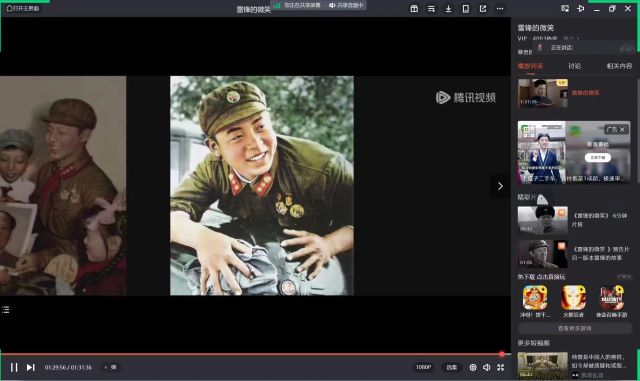Pause the video playback

[x=14, y=367]
